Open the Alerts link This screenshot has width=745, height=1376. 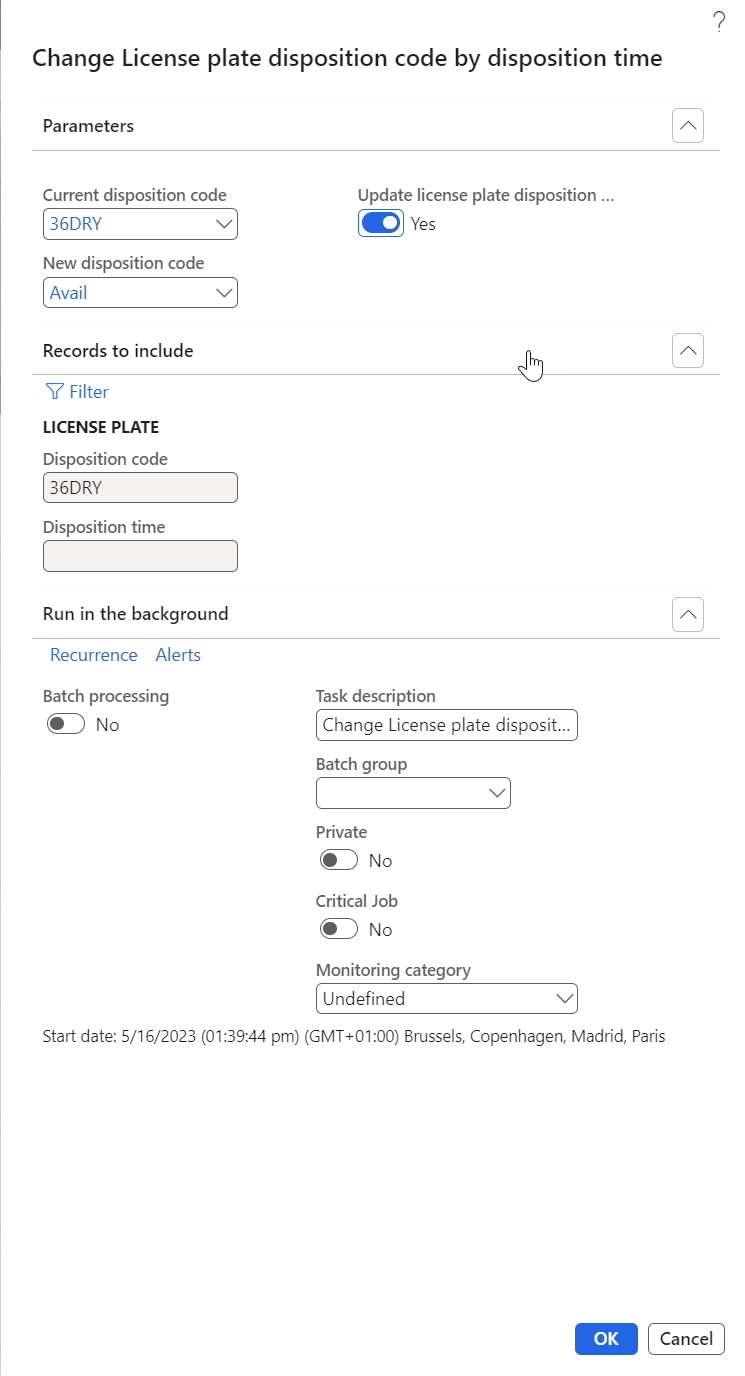[x=178, y=655]
